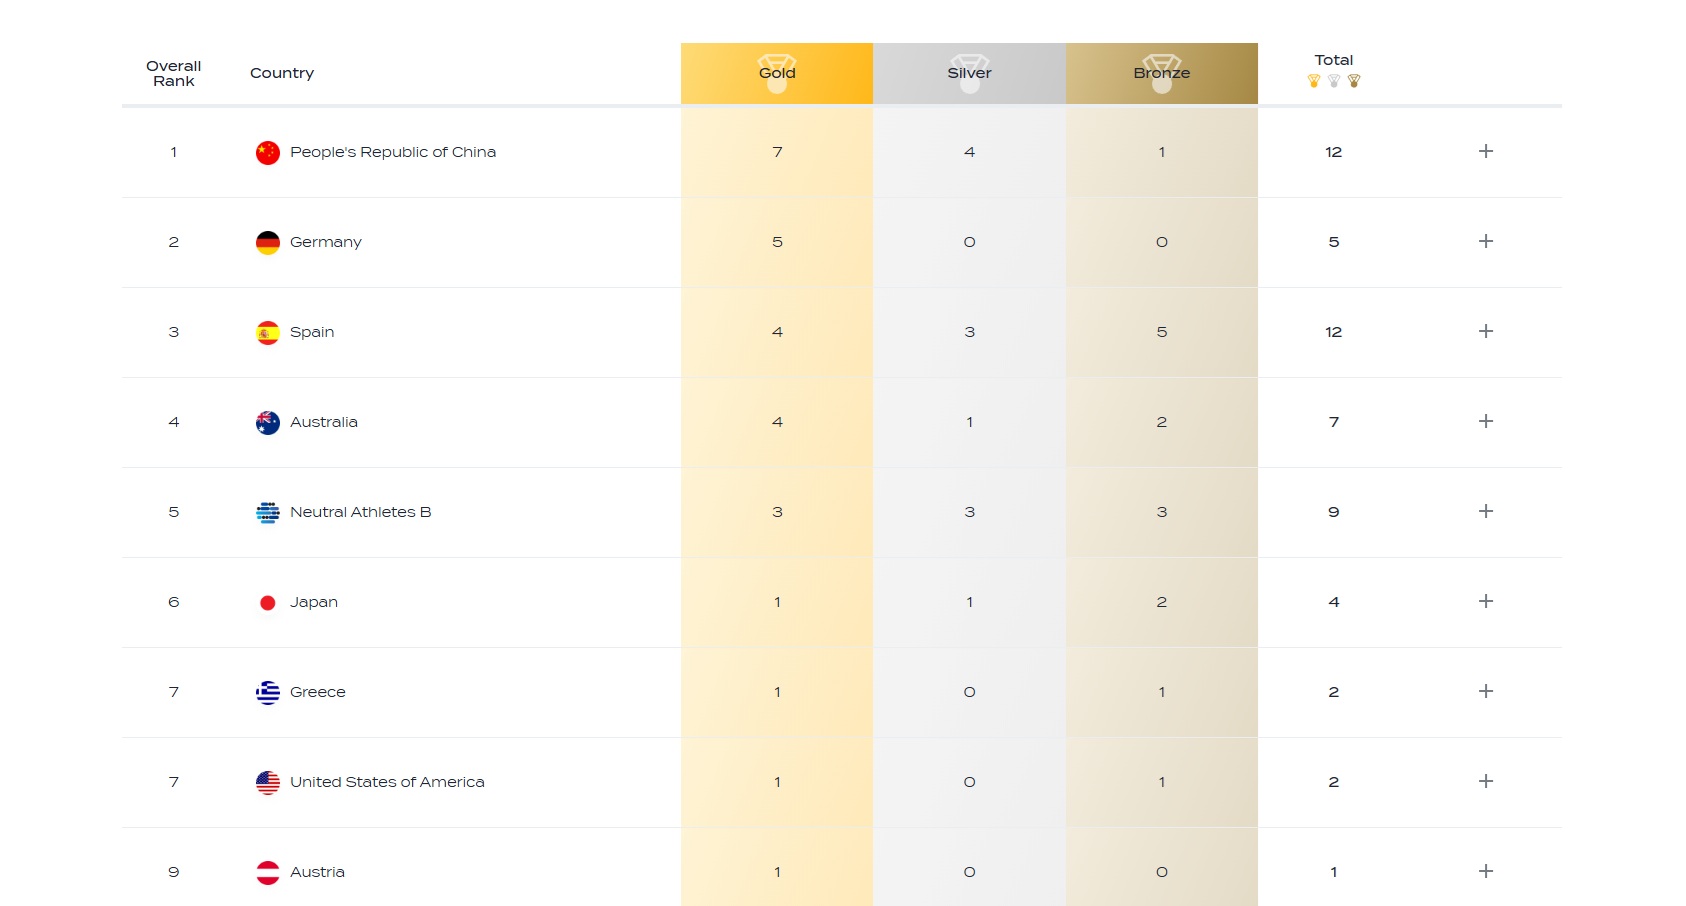Screen dimensions: 1686x906
Task: Select the Bronze column header
Action: (x=1161, y=73)
